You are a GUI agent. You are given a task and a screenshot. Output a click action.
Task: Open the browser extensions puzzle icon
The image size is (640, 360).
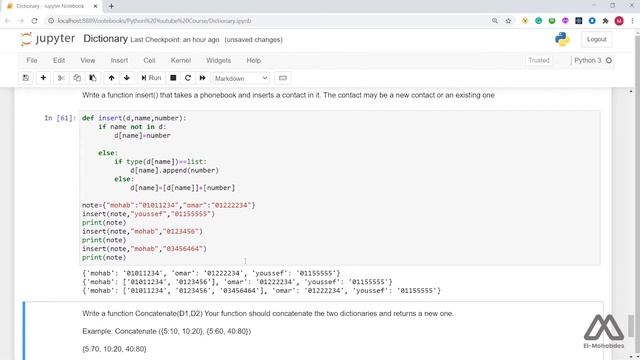pos(605,20)
